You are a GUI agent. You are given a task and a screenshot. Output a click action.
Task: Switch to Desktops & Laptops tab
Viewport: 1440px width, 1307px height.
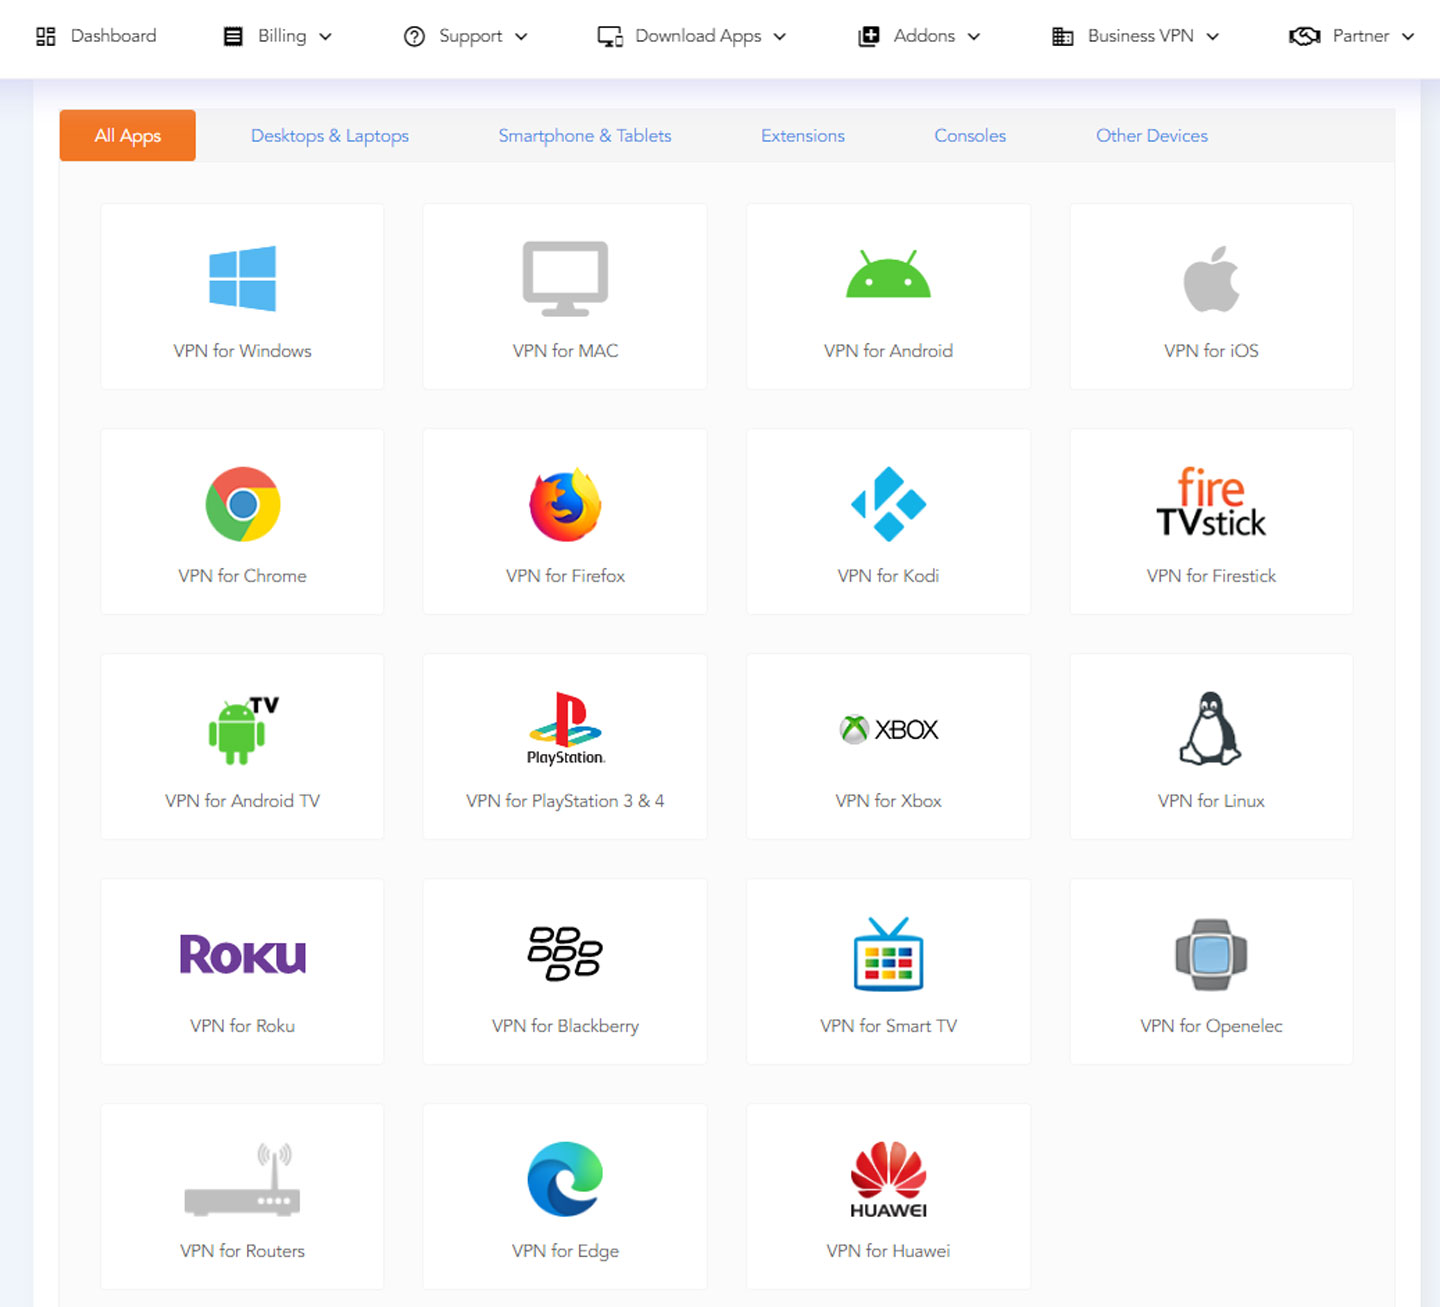coord(329,136)
